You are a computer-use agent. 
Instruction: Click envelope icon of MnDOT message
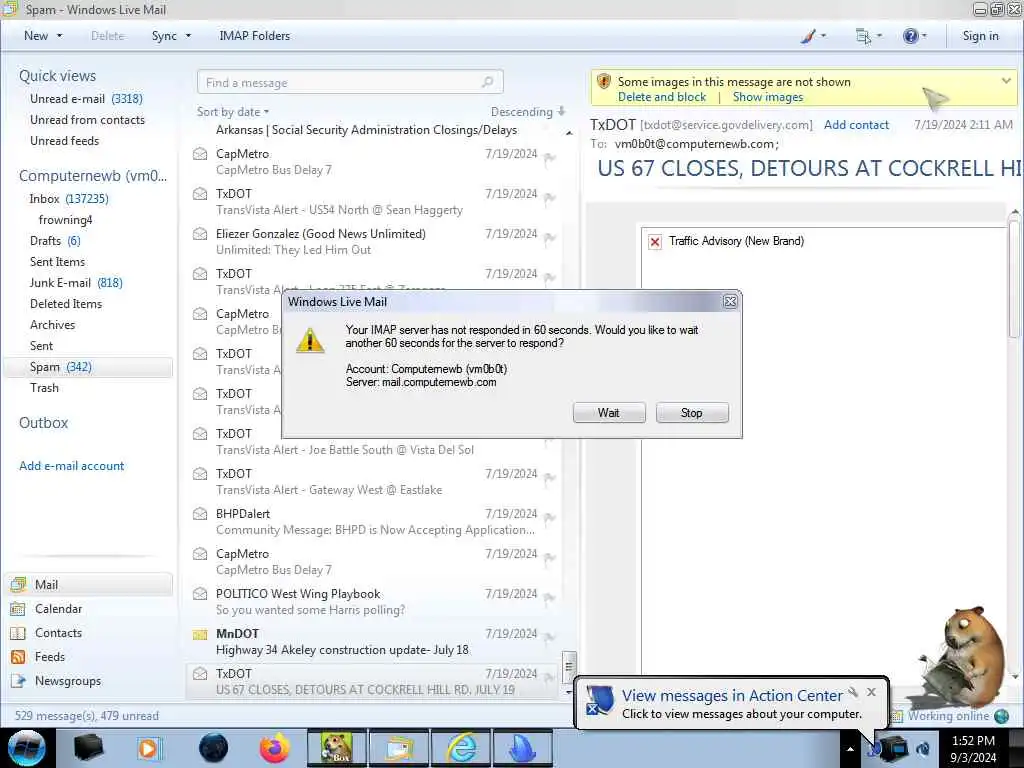click(x=200, y=634)
